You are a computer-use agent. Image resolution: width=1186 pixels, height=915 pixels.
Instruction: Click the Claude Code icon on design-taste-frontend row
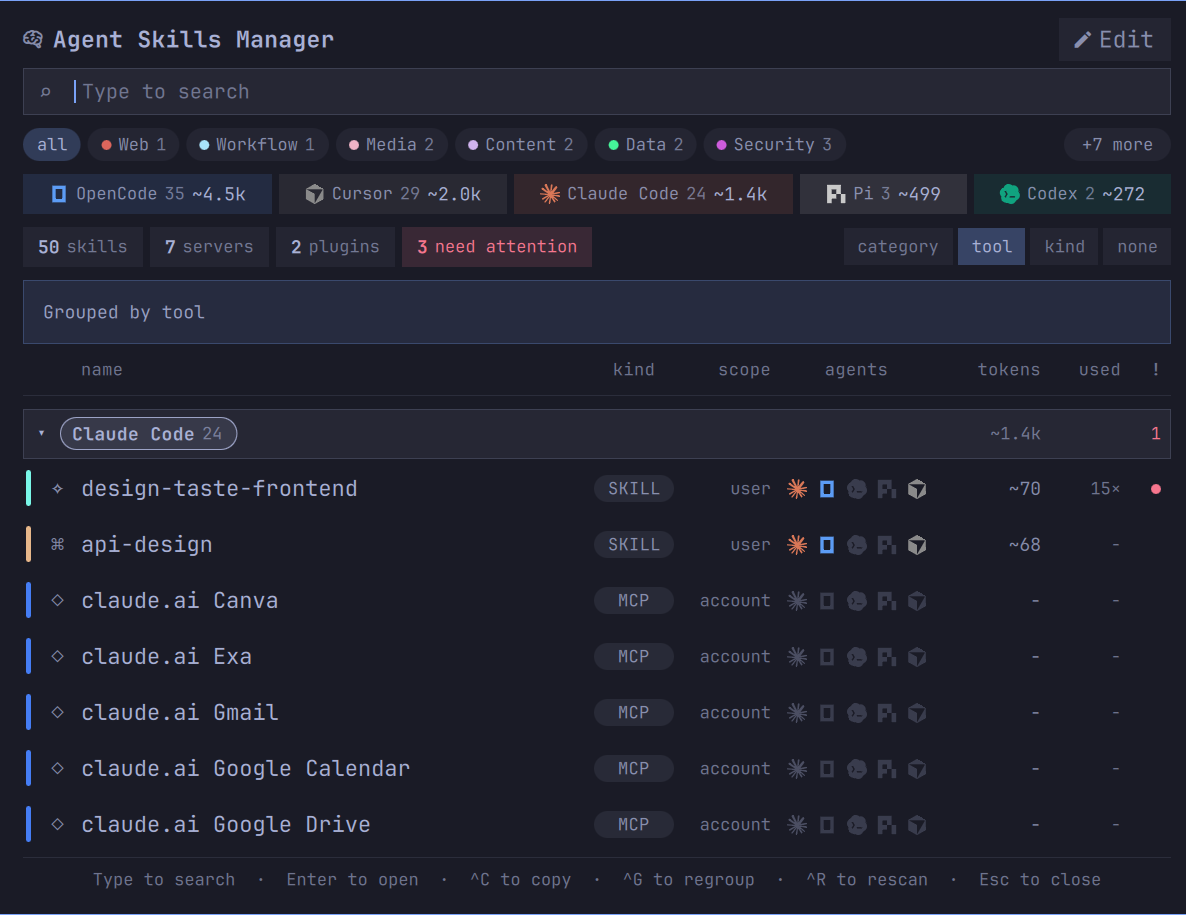point(797,489)
